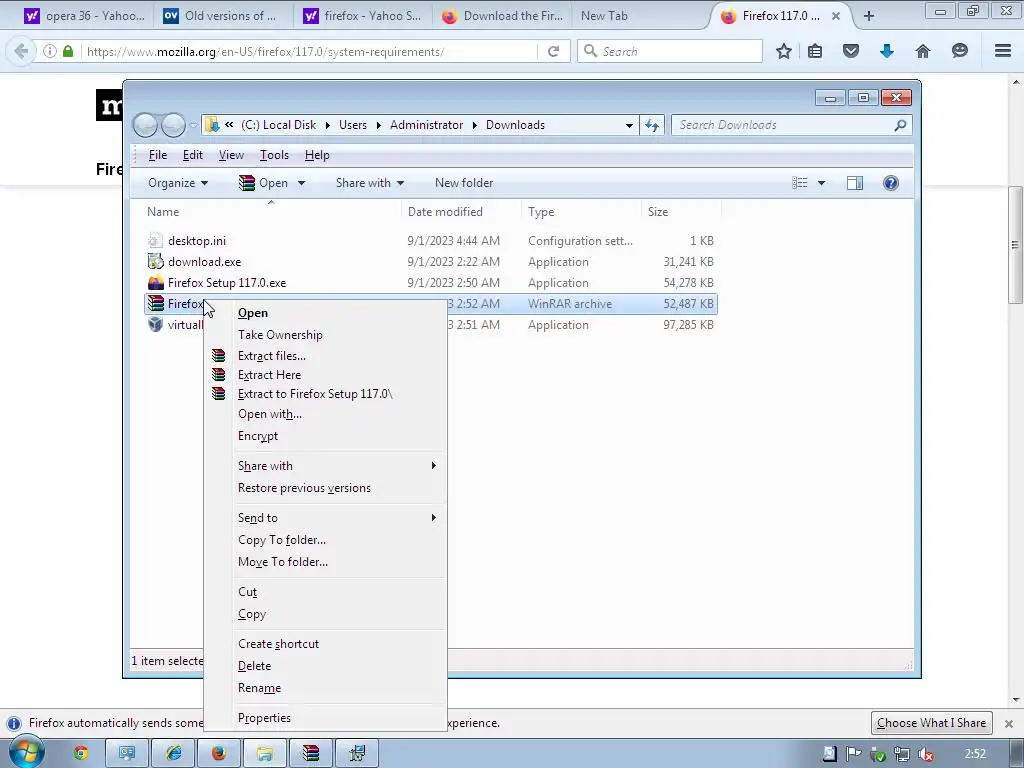Screen dimensions: 1024x768
Task: Expand the Organize dropdown
Action: (x=204, y=184)
